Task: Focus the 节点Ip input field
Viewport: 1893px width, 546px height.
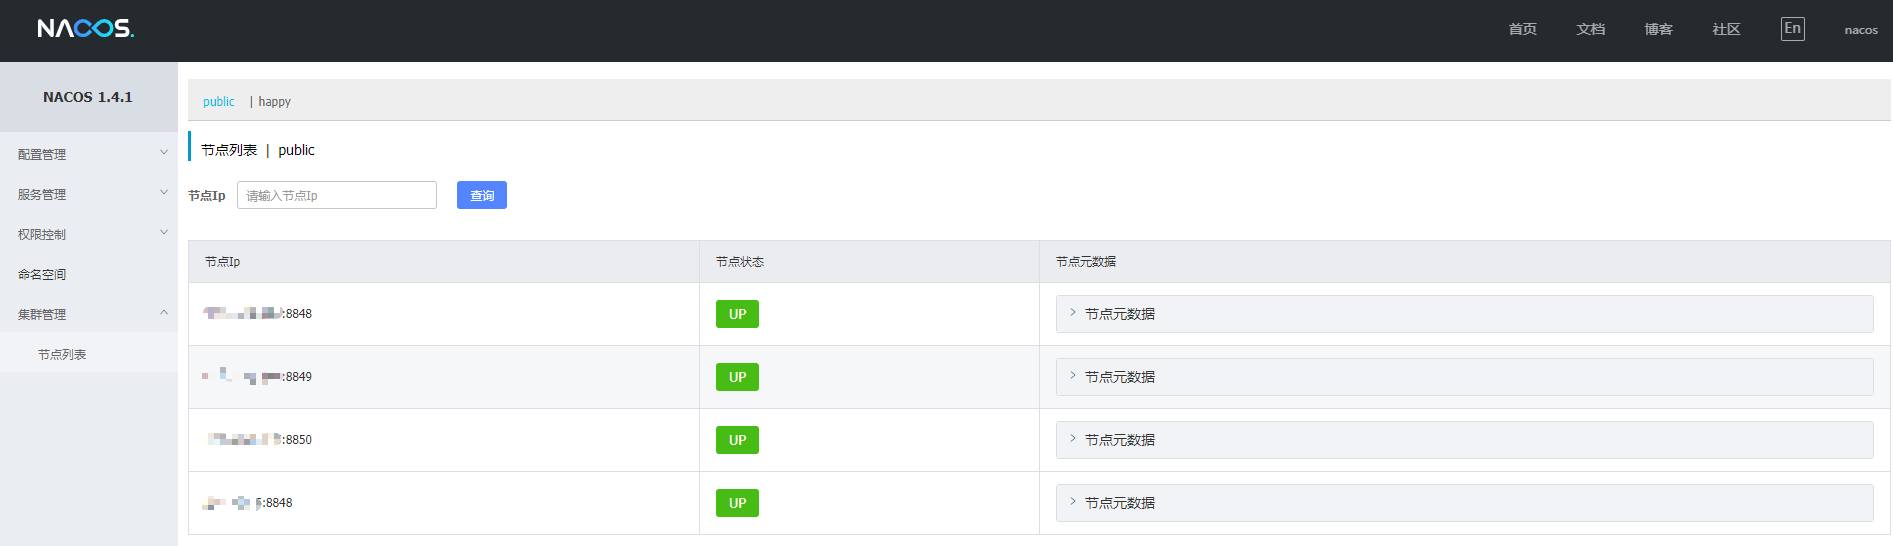Action: click(337, 195)
